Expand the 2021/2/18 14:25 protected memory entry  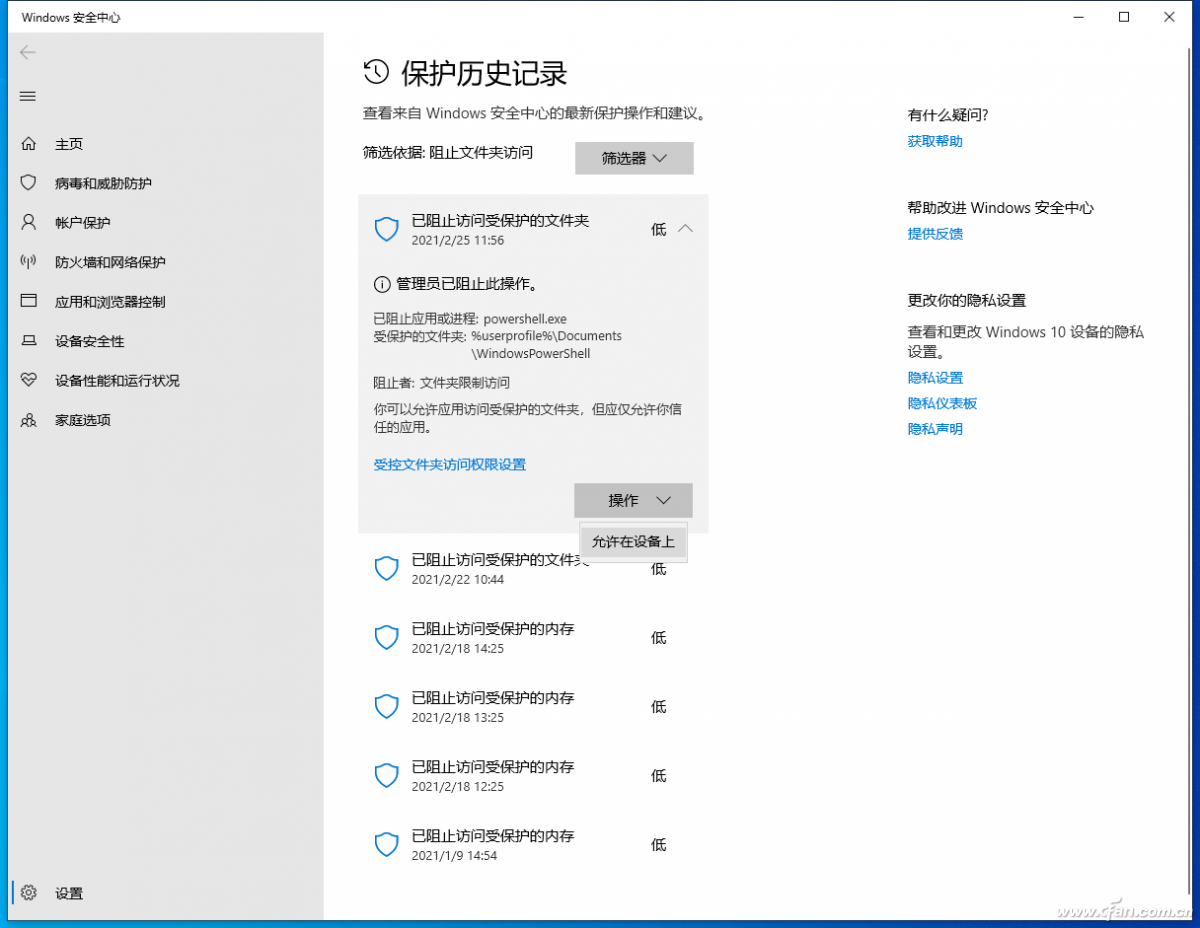click(533, 638)
